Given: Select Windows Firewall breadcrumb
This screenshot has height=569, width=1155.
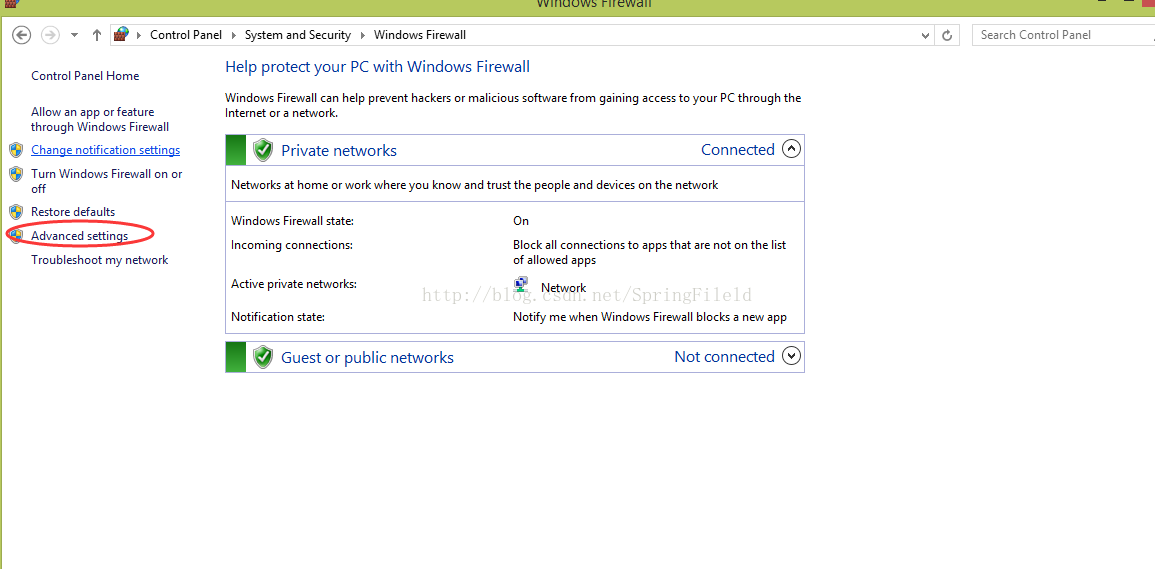Looking at the screenshot, I should pos(420,35).
